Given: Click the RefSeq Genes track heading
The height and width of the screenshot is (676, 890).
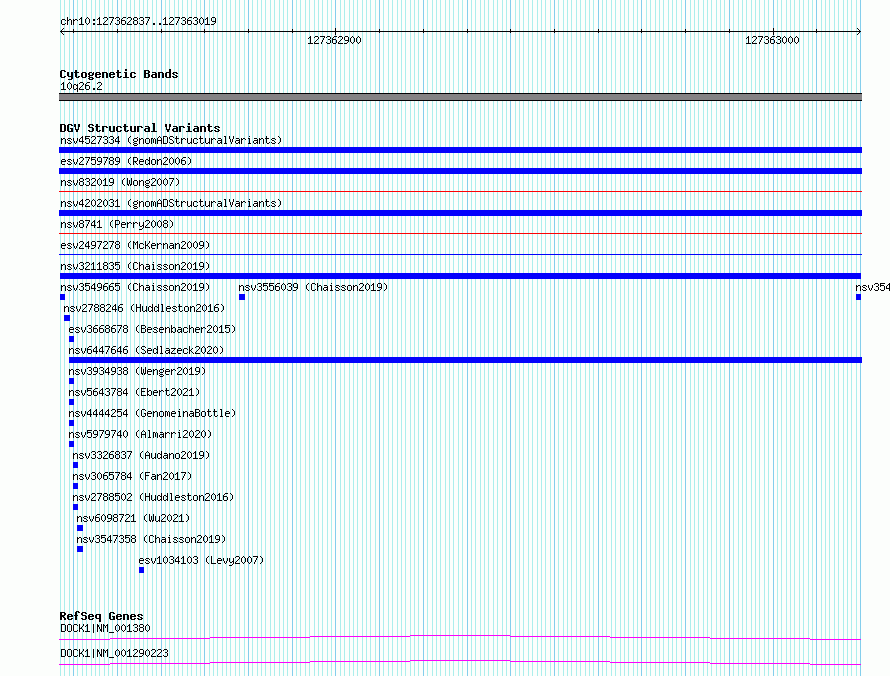Looking at the screenshot, I should point(101,616).
